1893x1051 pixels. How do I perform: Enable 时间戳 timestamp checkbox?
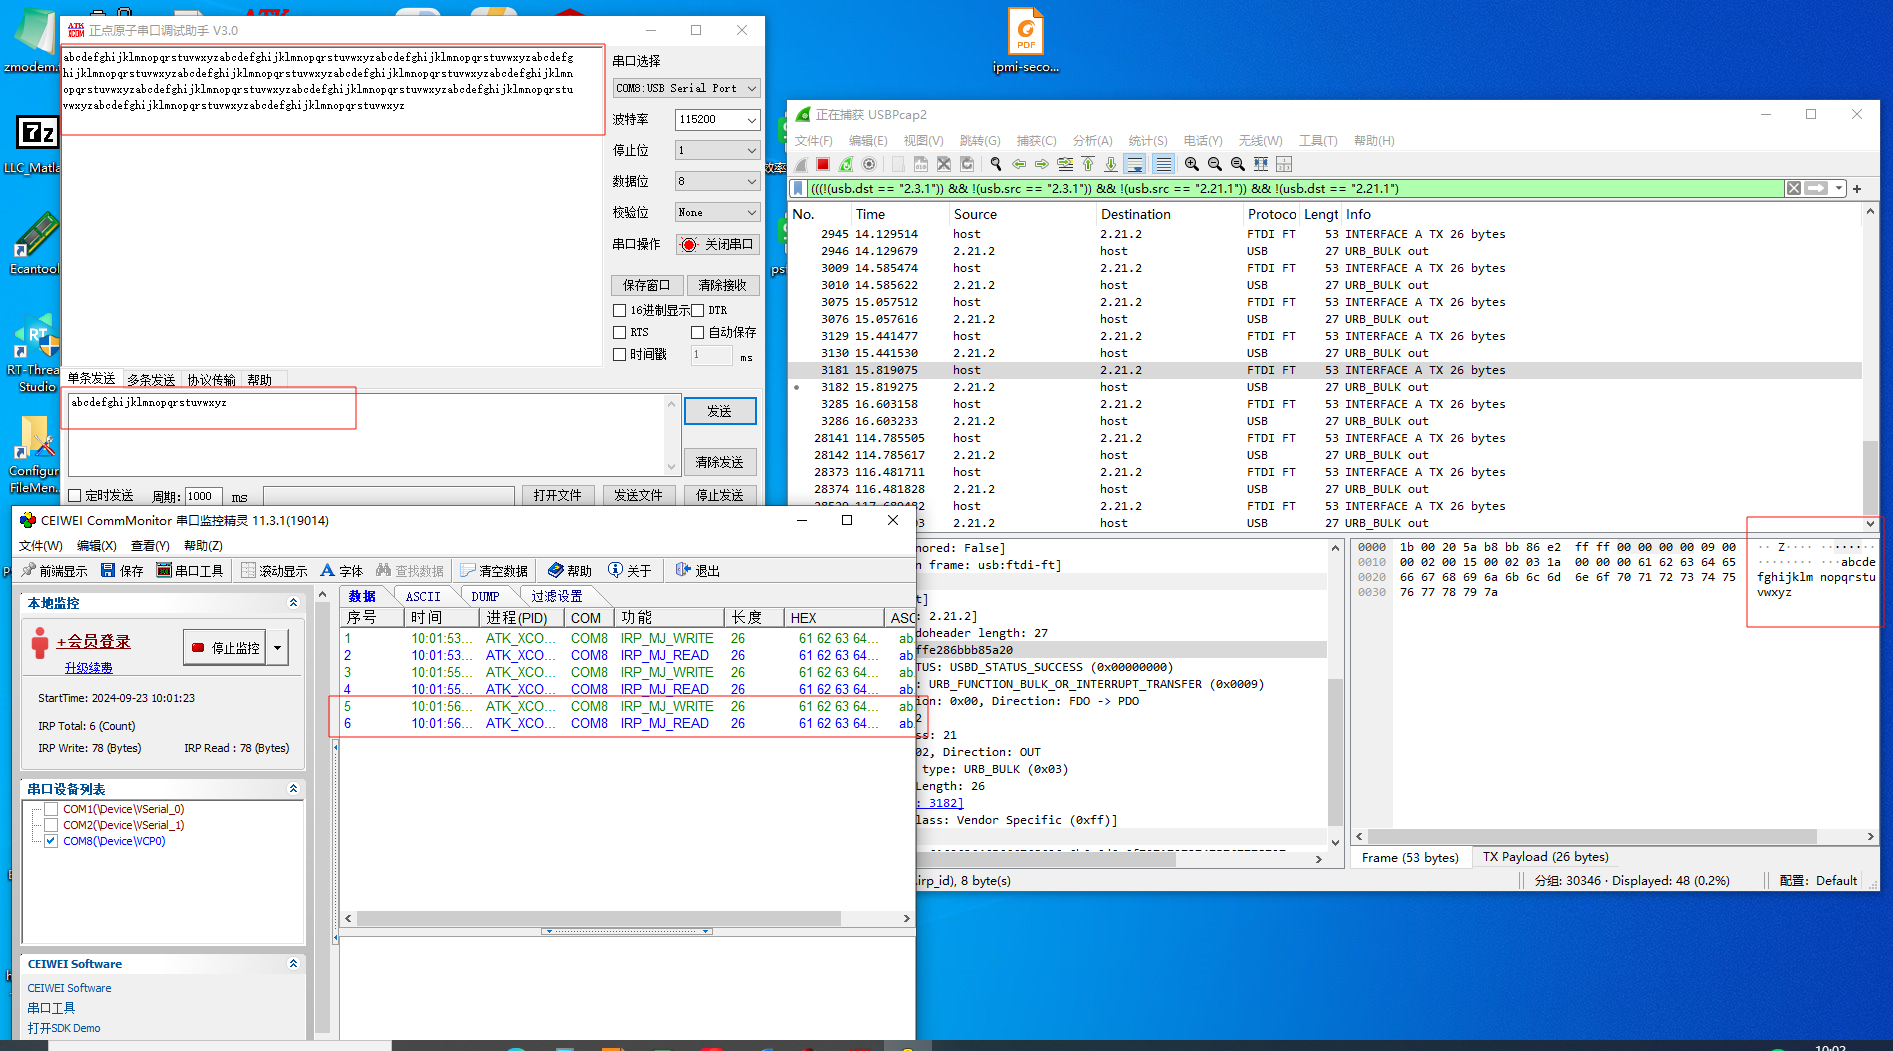click(619, 354)
